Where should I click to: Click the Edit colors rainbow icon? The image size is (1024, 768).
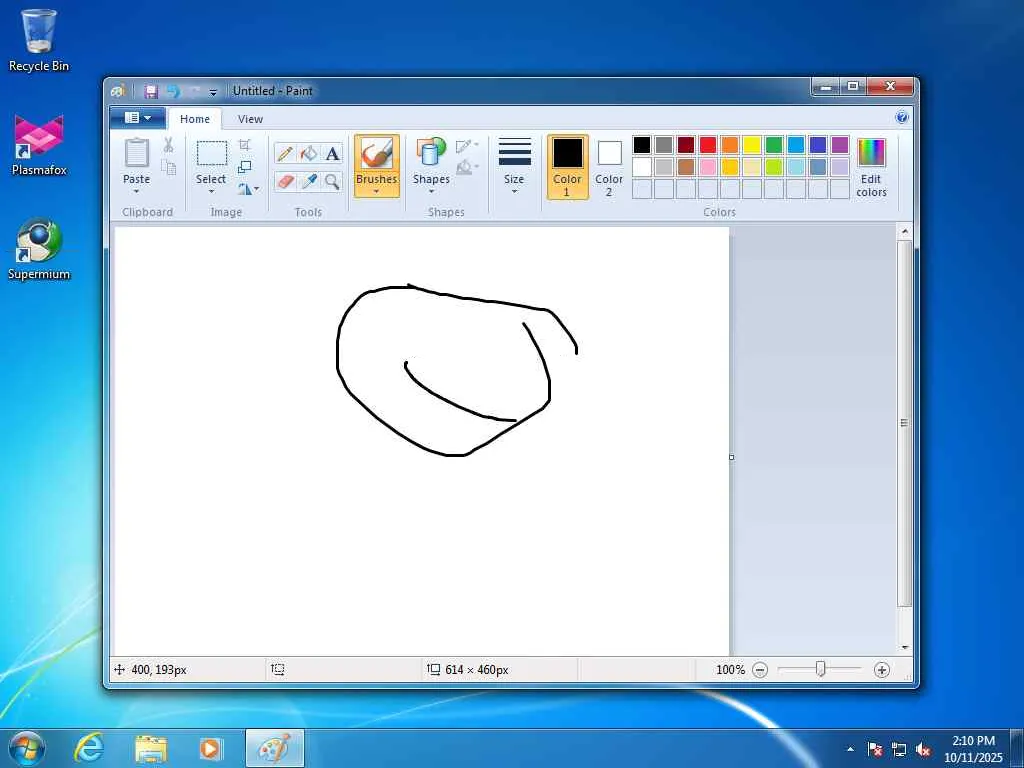871,153
